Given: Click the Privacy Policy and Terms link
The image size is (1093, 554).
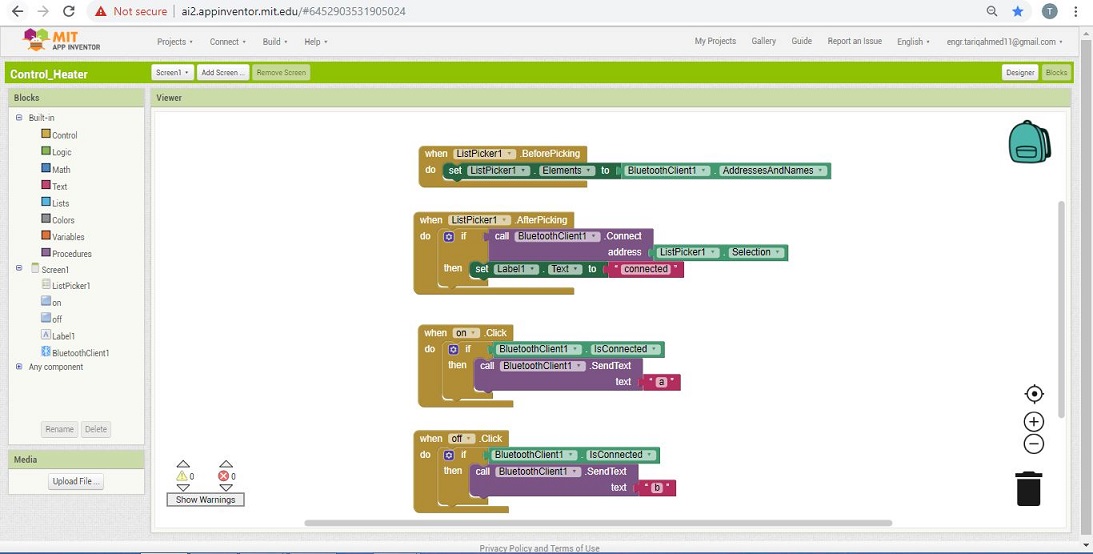Looking at the screenshot, I should 539,548.
